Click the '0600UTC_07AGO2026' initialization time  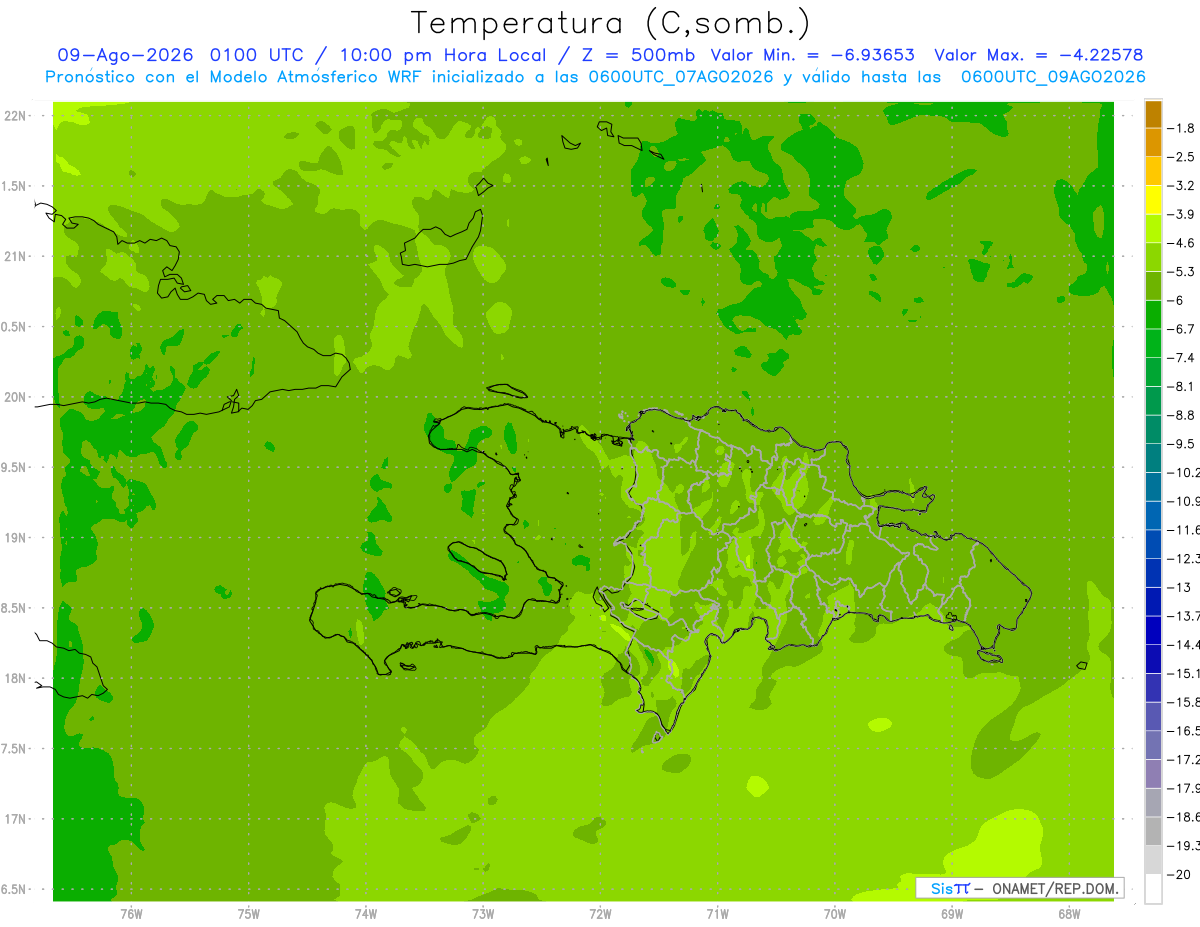pyautogui.click(x=676, y=77)
